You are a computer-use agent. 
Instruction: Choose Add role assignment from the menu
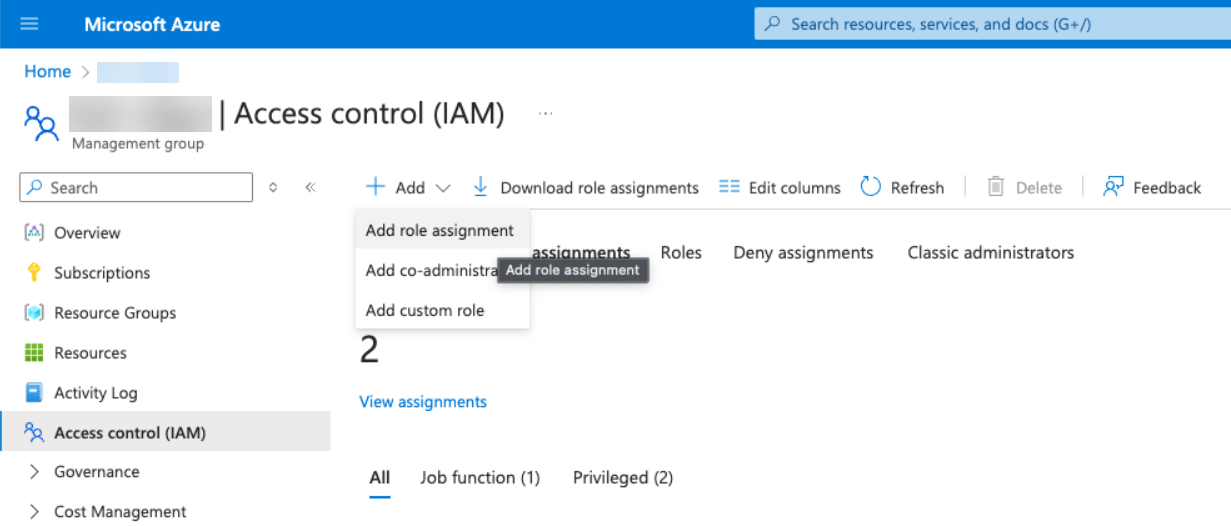click(x=442, y=230)
